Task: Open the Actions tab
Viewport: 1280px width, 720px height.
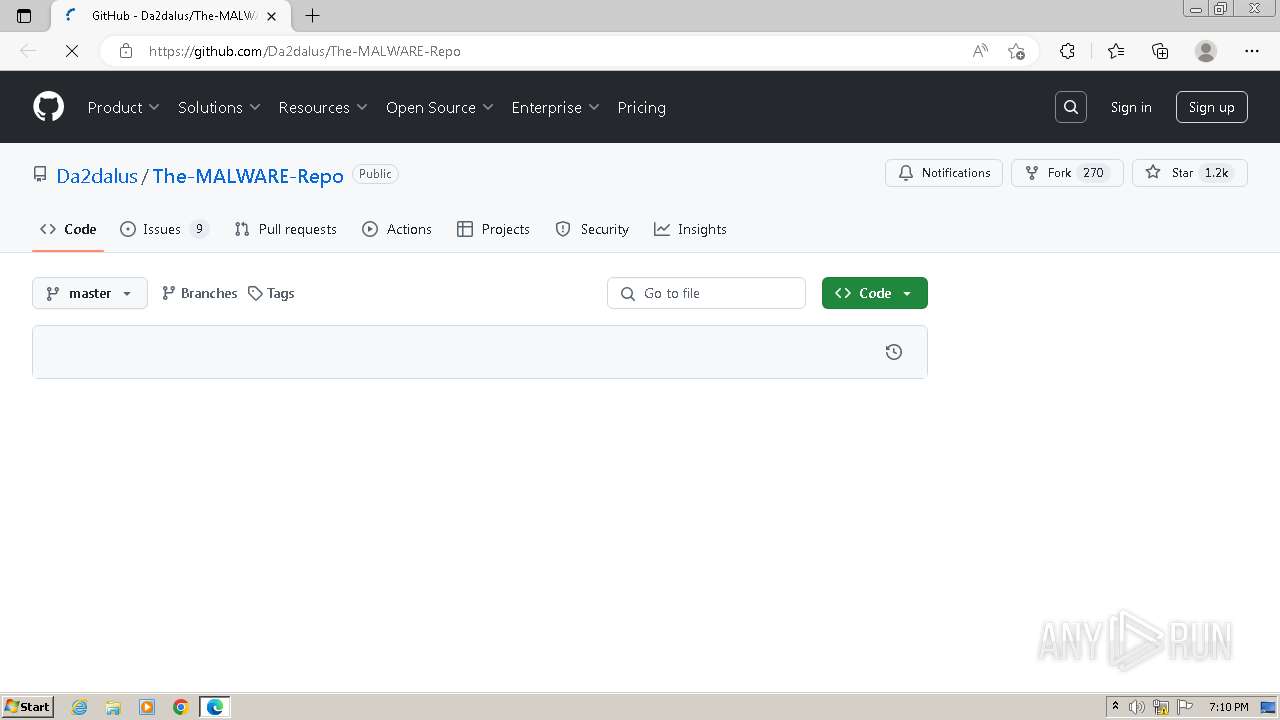Action: [397, 229]
